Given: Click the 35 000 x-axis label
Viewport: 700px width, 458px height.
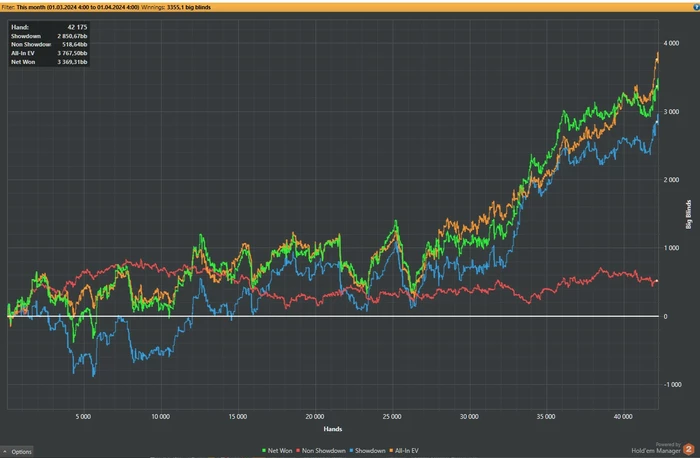Looking at the screenshot, I should tap(546, 416).
